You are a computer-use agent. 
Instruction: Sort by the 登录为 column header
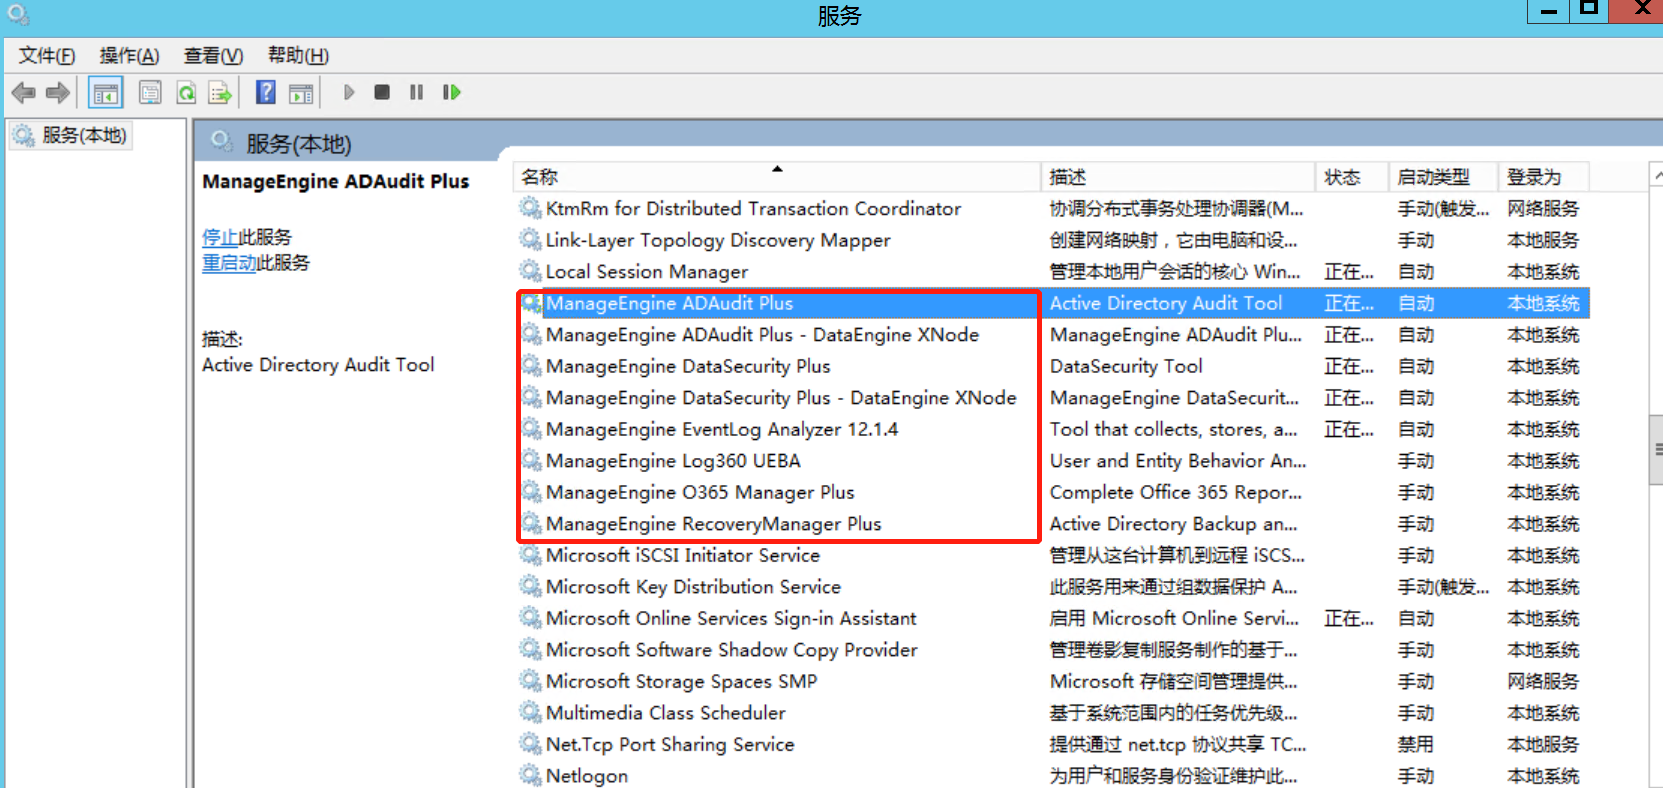pos(1544,177)
